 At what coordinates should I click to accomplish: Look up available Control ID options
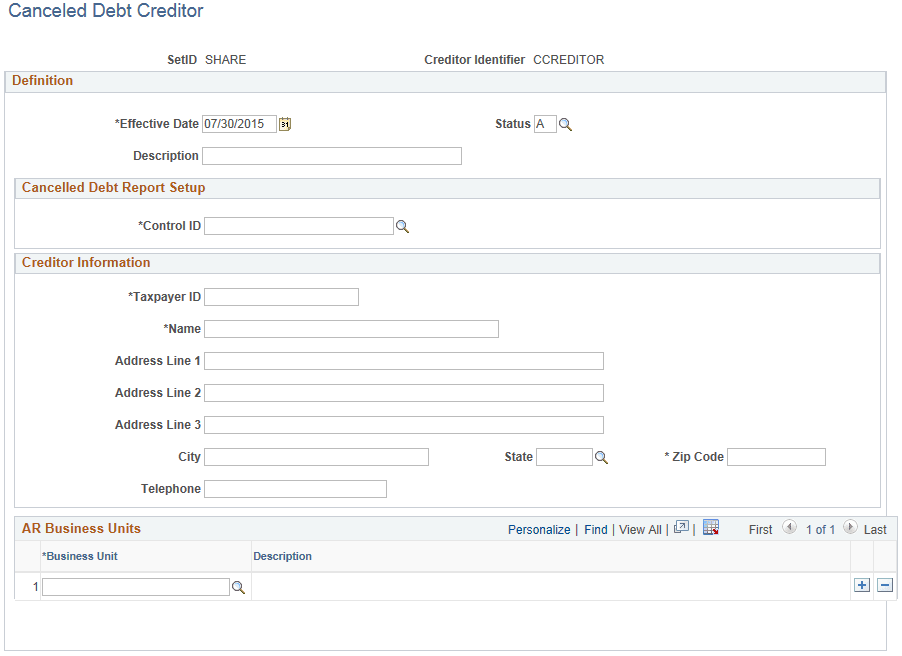[x=403, y=225]
